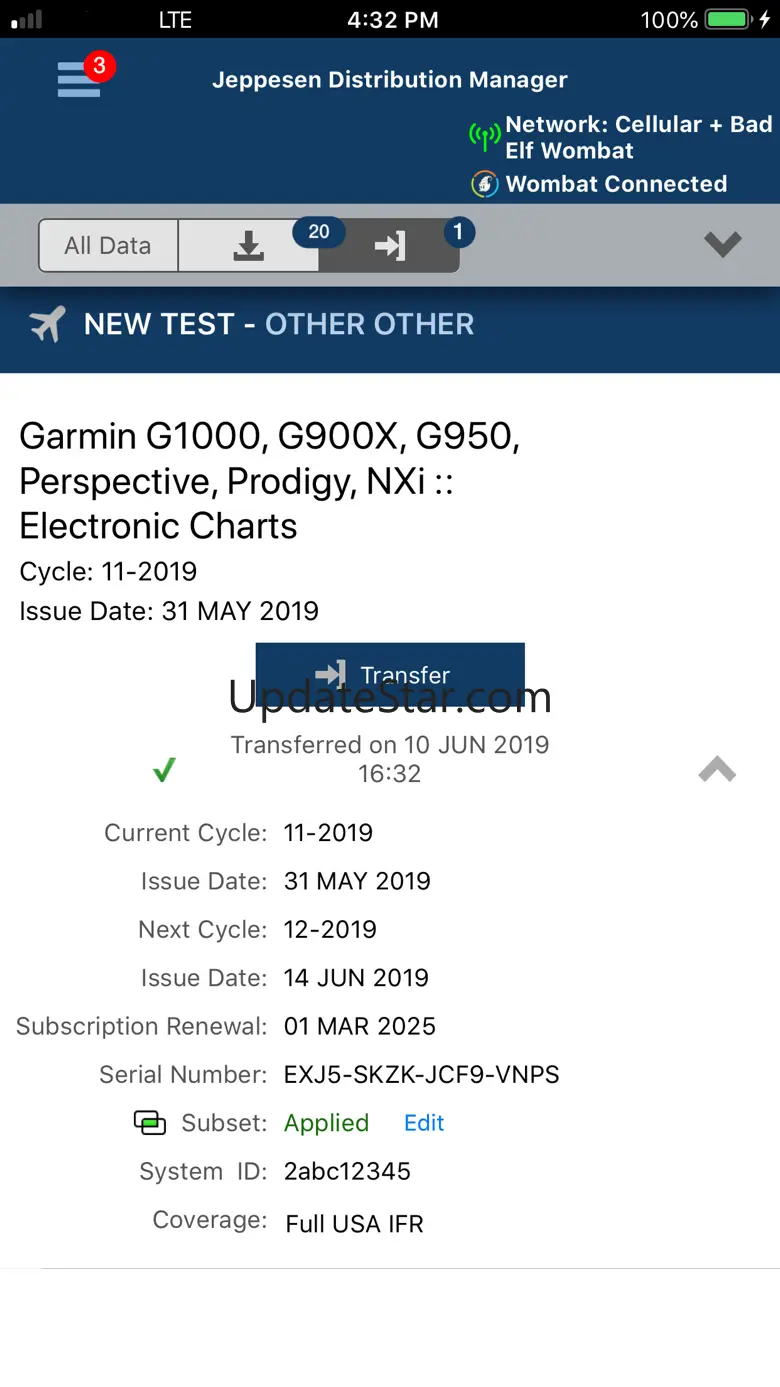The height and width of the screenshot is (1387, 780).
Task: Tap the cellular signal strength bars
Action: click(x=27, y=19)
